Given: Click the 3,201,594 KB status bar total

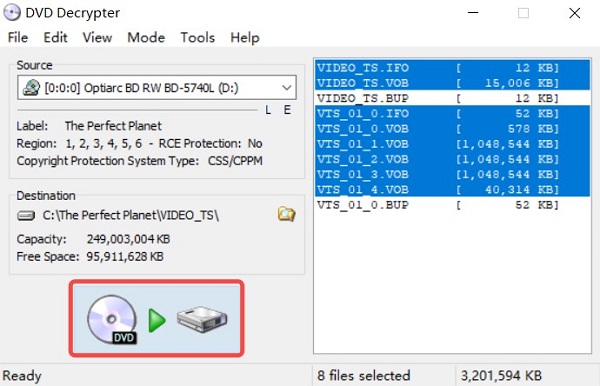Looking at the screenshot, I should point(501,375).
